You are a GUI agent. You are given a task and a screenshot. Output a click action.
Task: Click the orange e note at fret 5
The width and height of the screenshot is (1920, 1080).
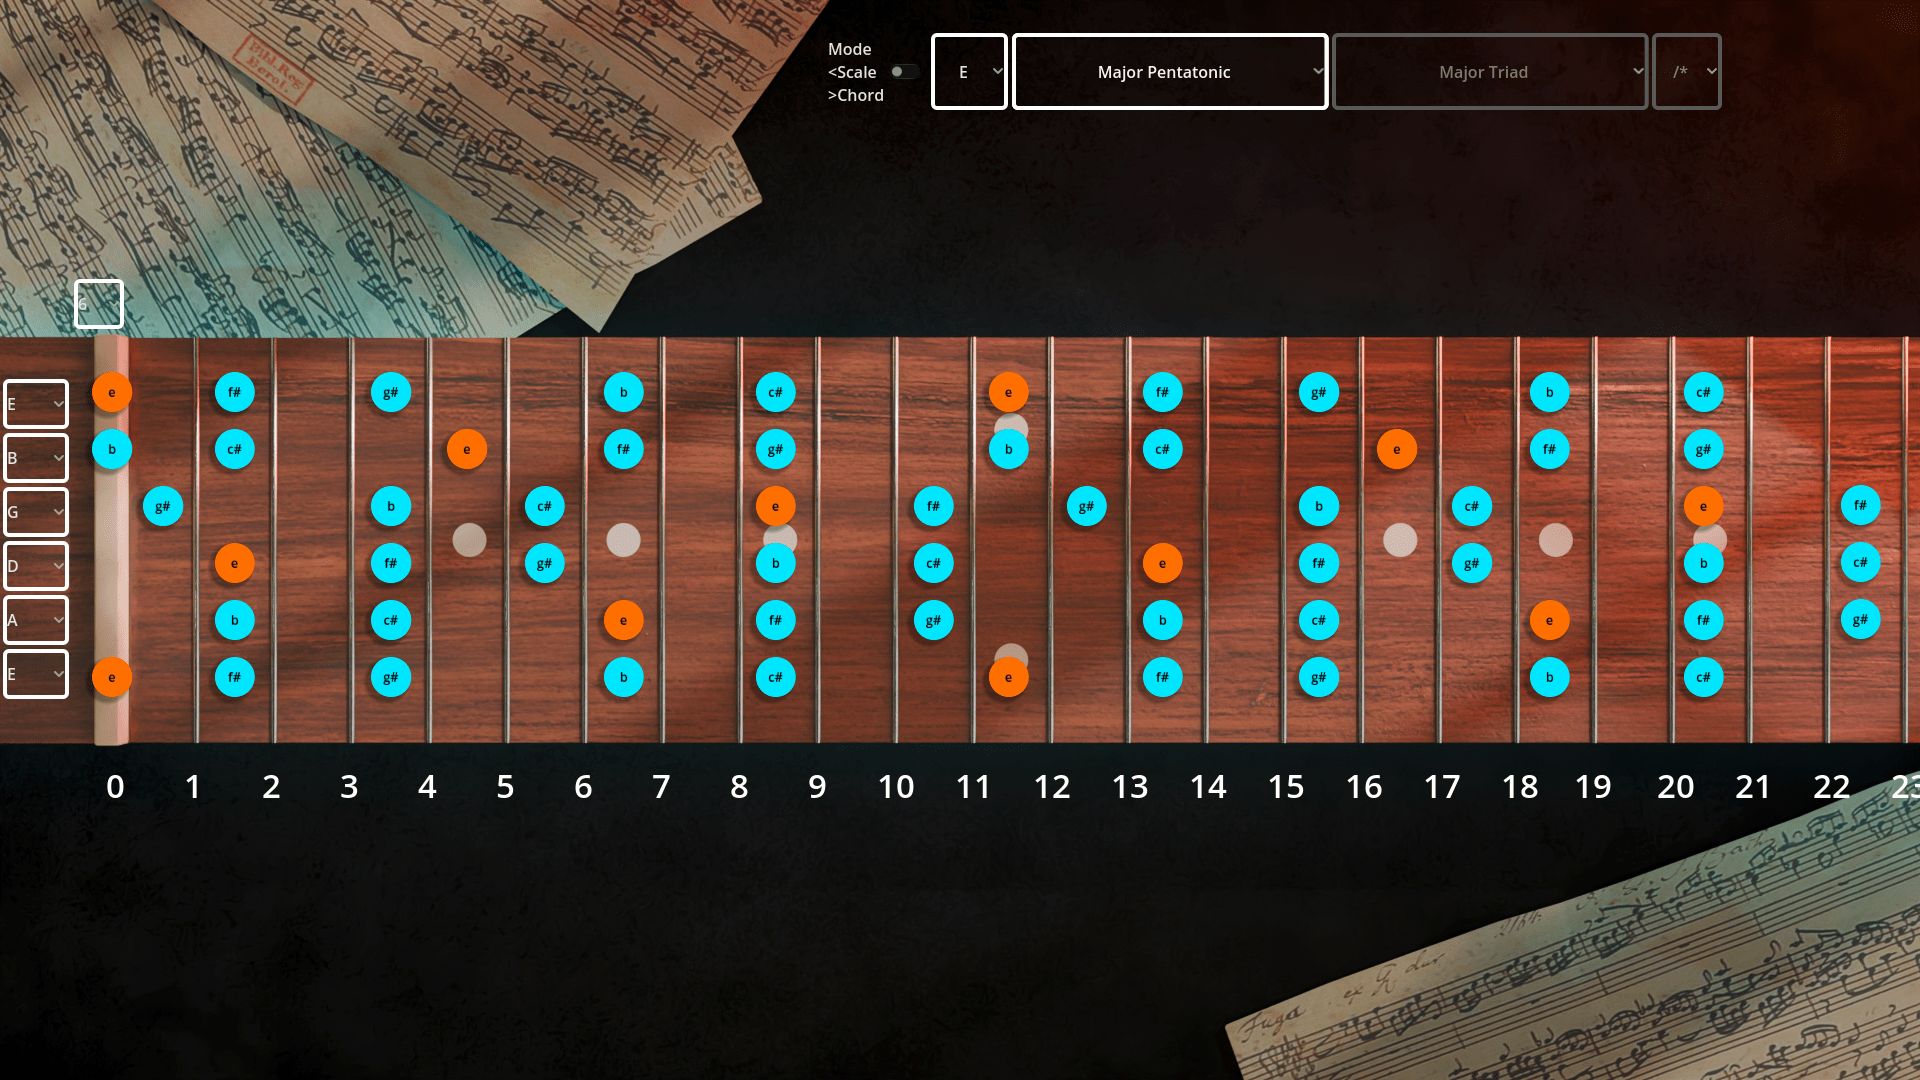[467, 450]
